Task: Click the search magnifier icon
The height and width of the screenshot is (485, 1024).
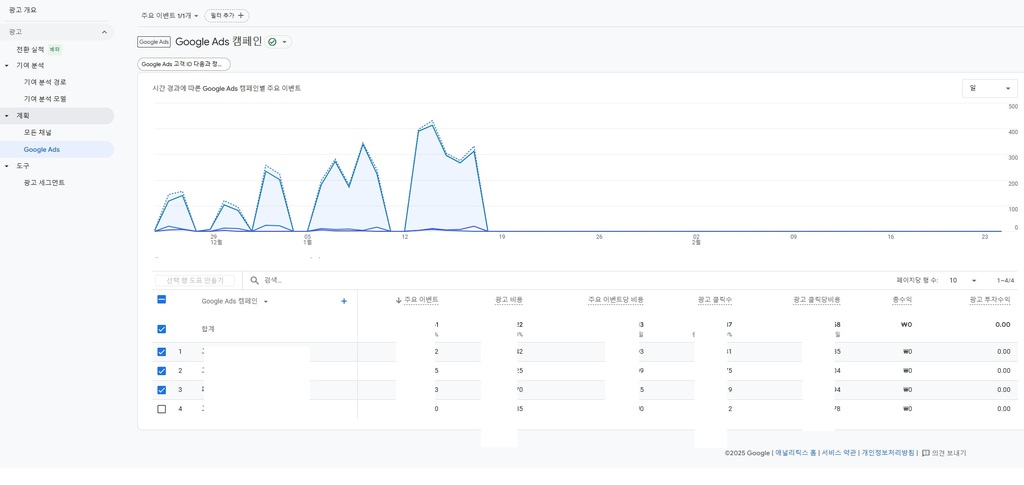Action: 255,280
